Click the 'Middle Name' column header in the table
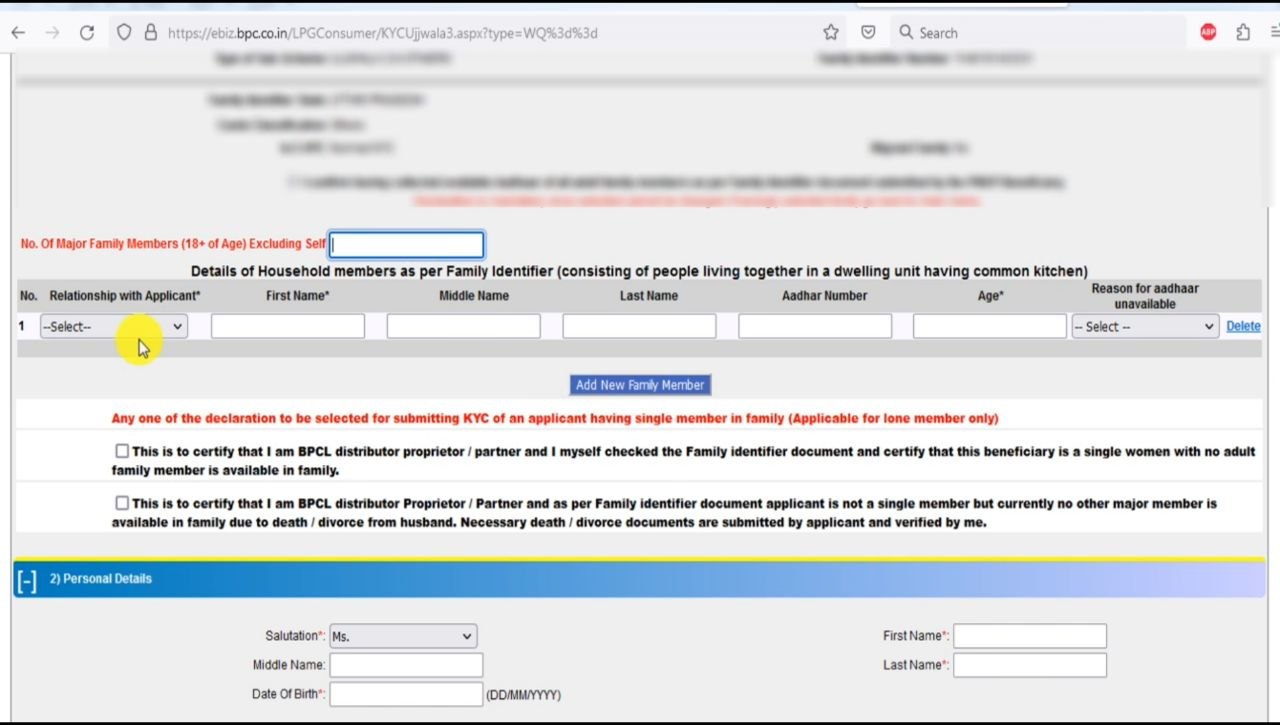Screen dimensions: 1280x725 (x=474, y=296)
